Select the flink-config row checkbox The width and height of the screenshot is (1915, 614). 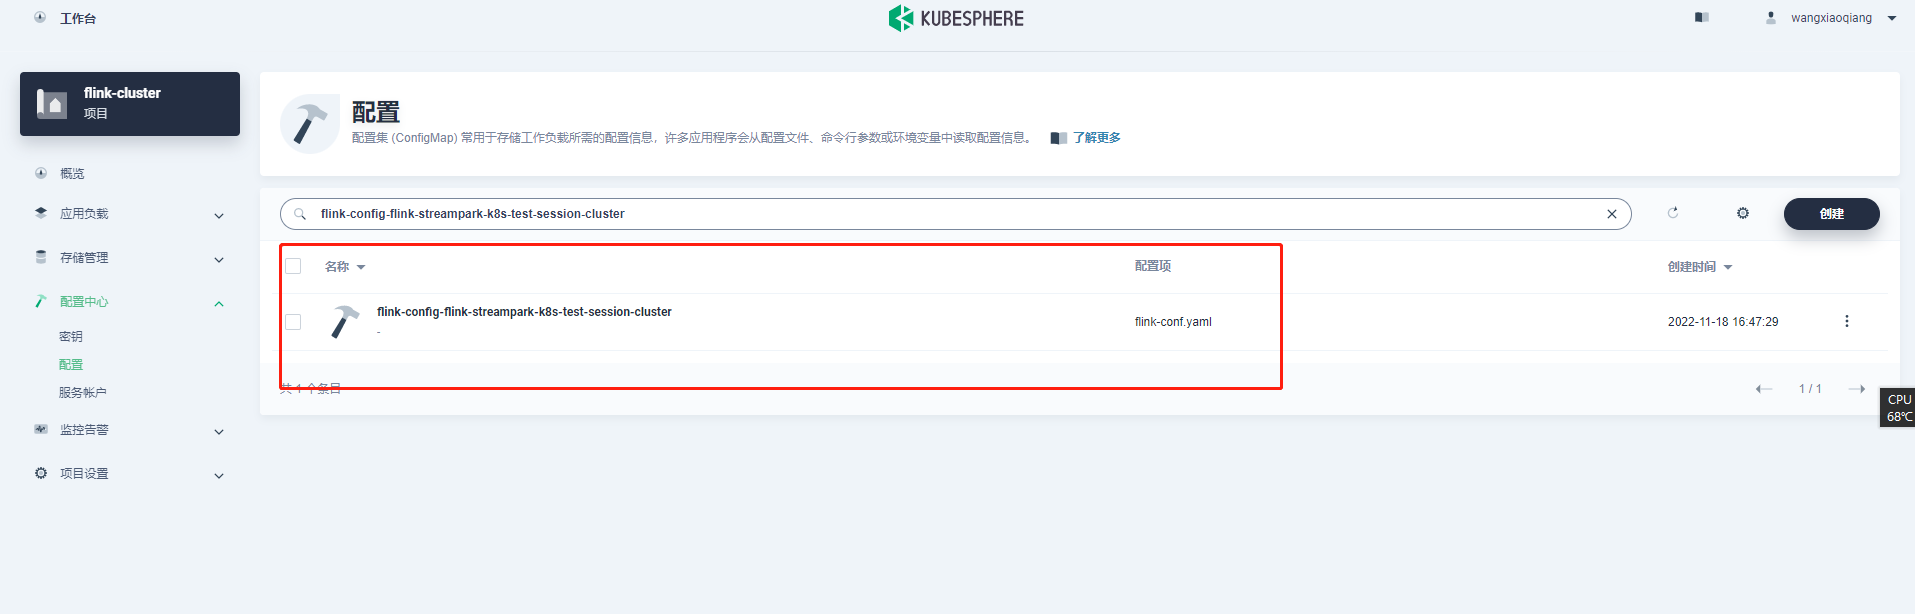[x=293, y=322]
